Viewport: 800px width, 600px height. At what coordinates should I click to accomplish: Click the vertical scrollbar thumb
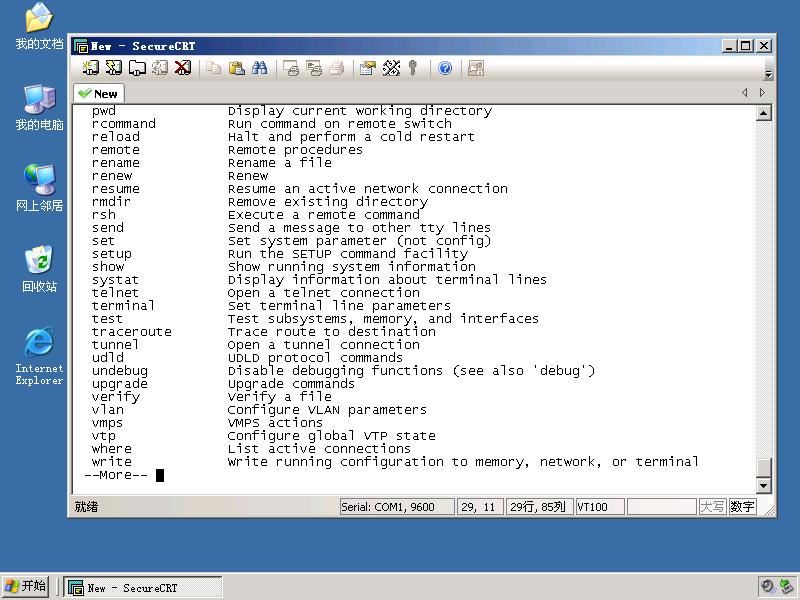(x=763, y=467)
